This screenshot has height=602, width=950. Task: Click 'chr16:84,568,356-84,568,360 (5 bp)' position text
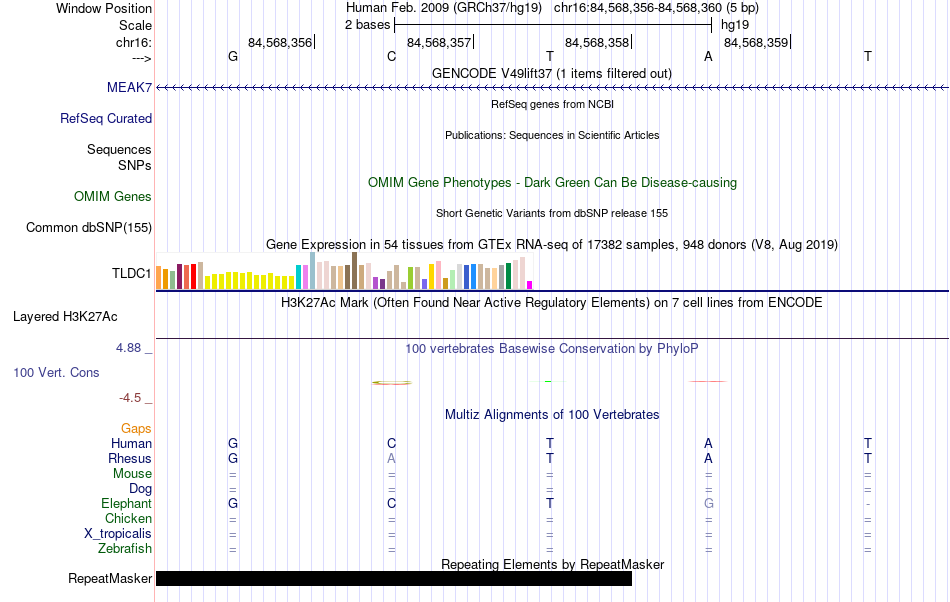pyautogui.click(x=656, y=8)
